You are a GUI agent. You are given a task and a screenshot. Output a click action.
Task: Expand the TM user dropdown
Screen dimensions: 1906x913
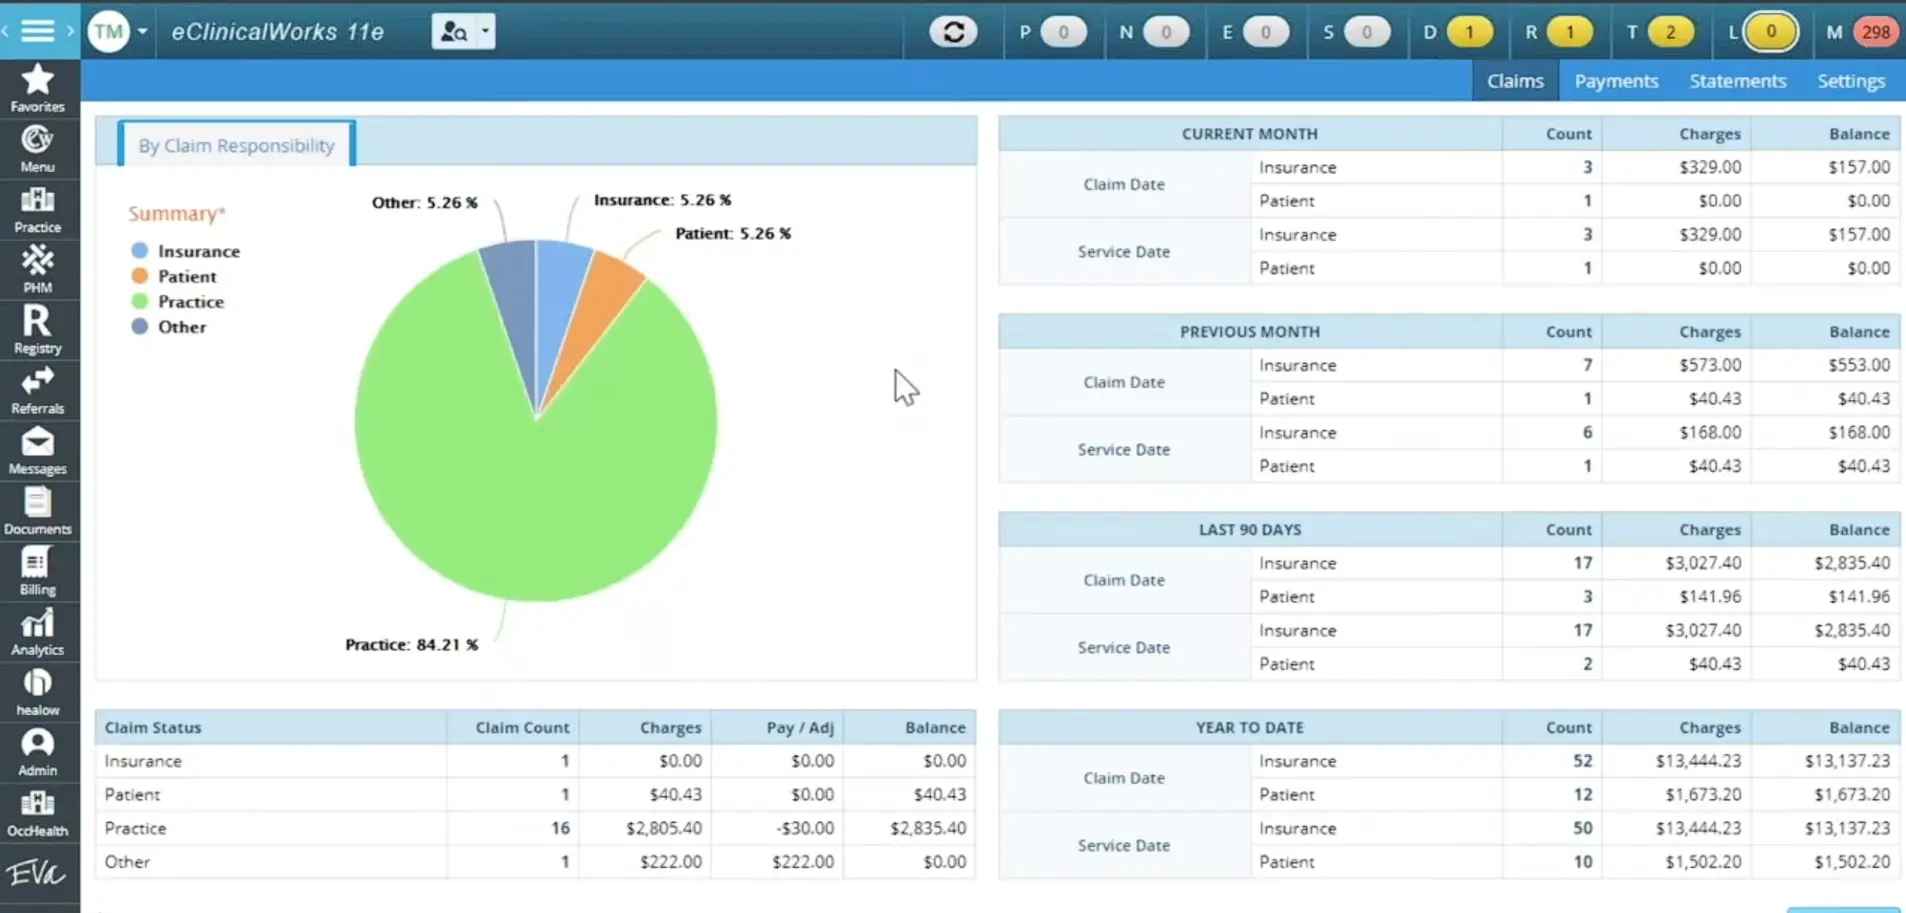pos(141,31)
